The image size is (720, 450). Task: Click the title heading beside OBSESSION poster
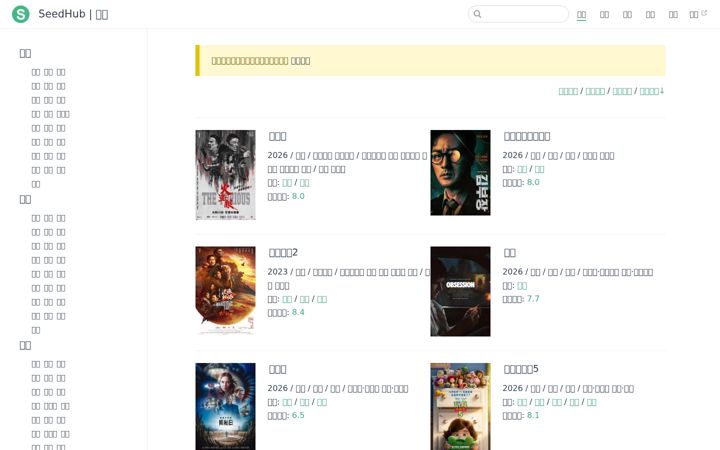click(509, 253)
